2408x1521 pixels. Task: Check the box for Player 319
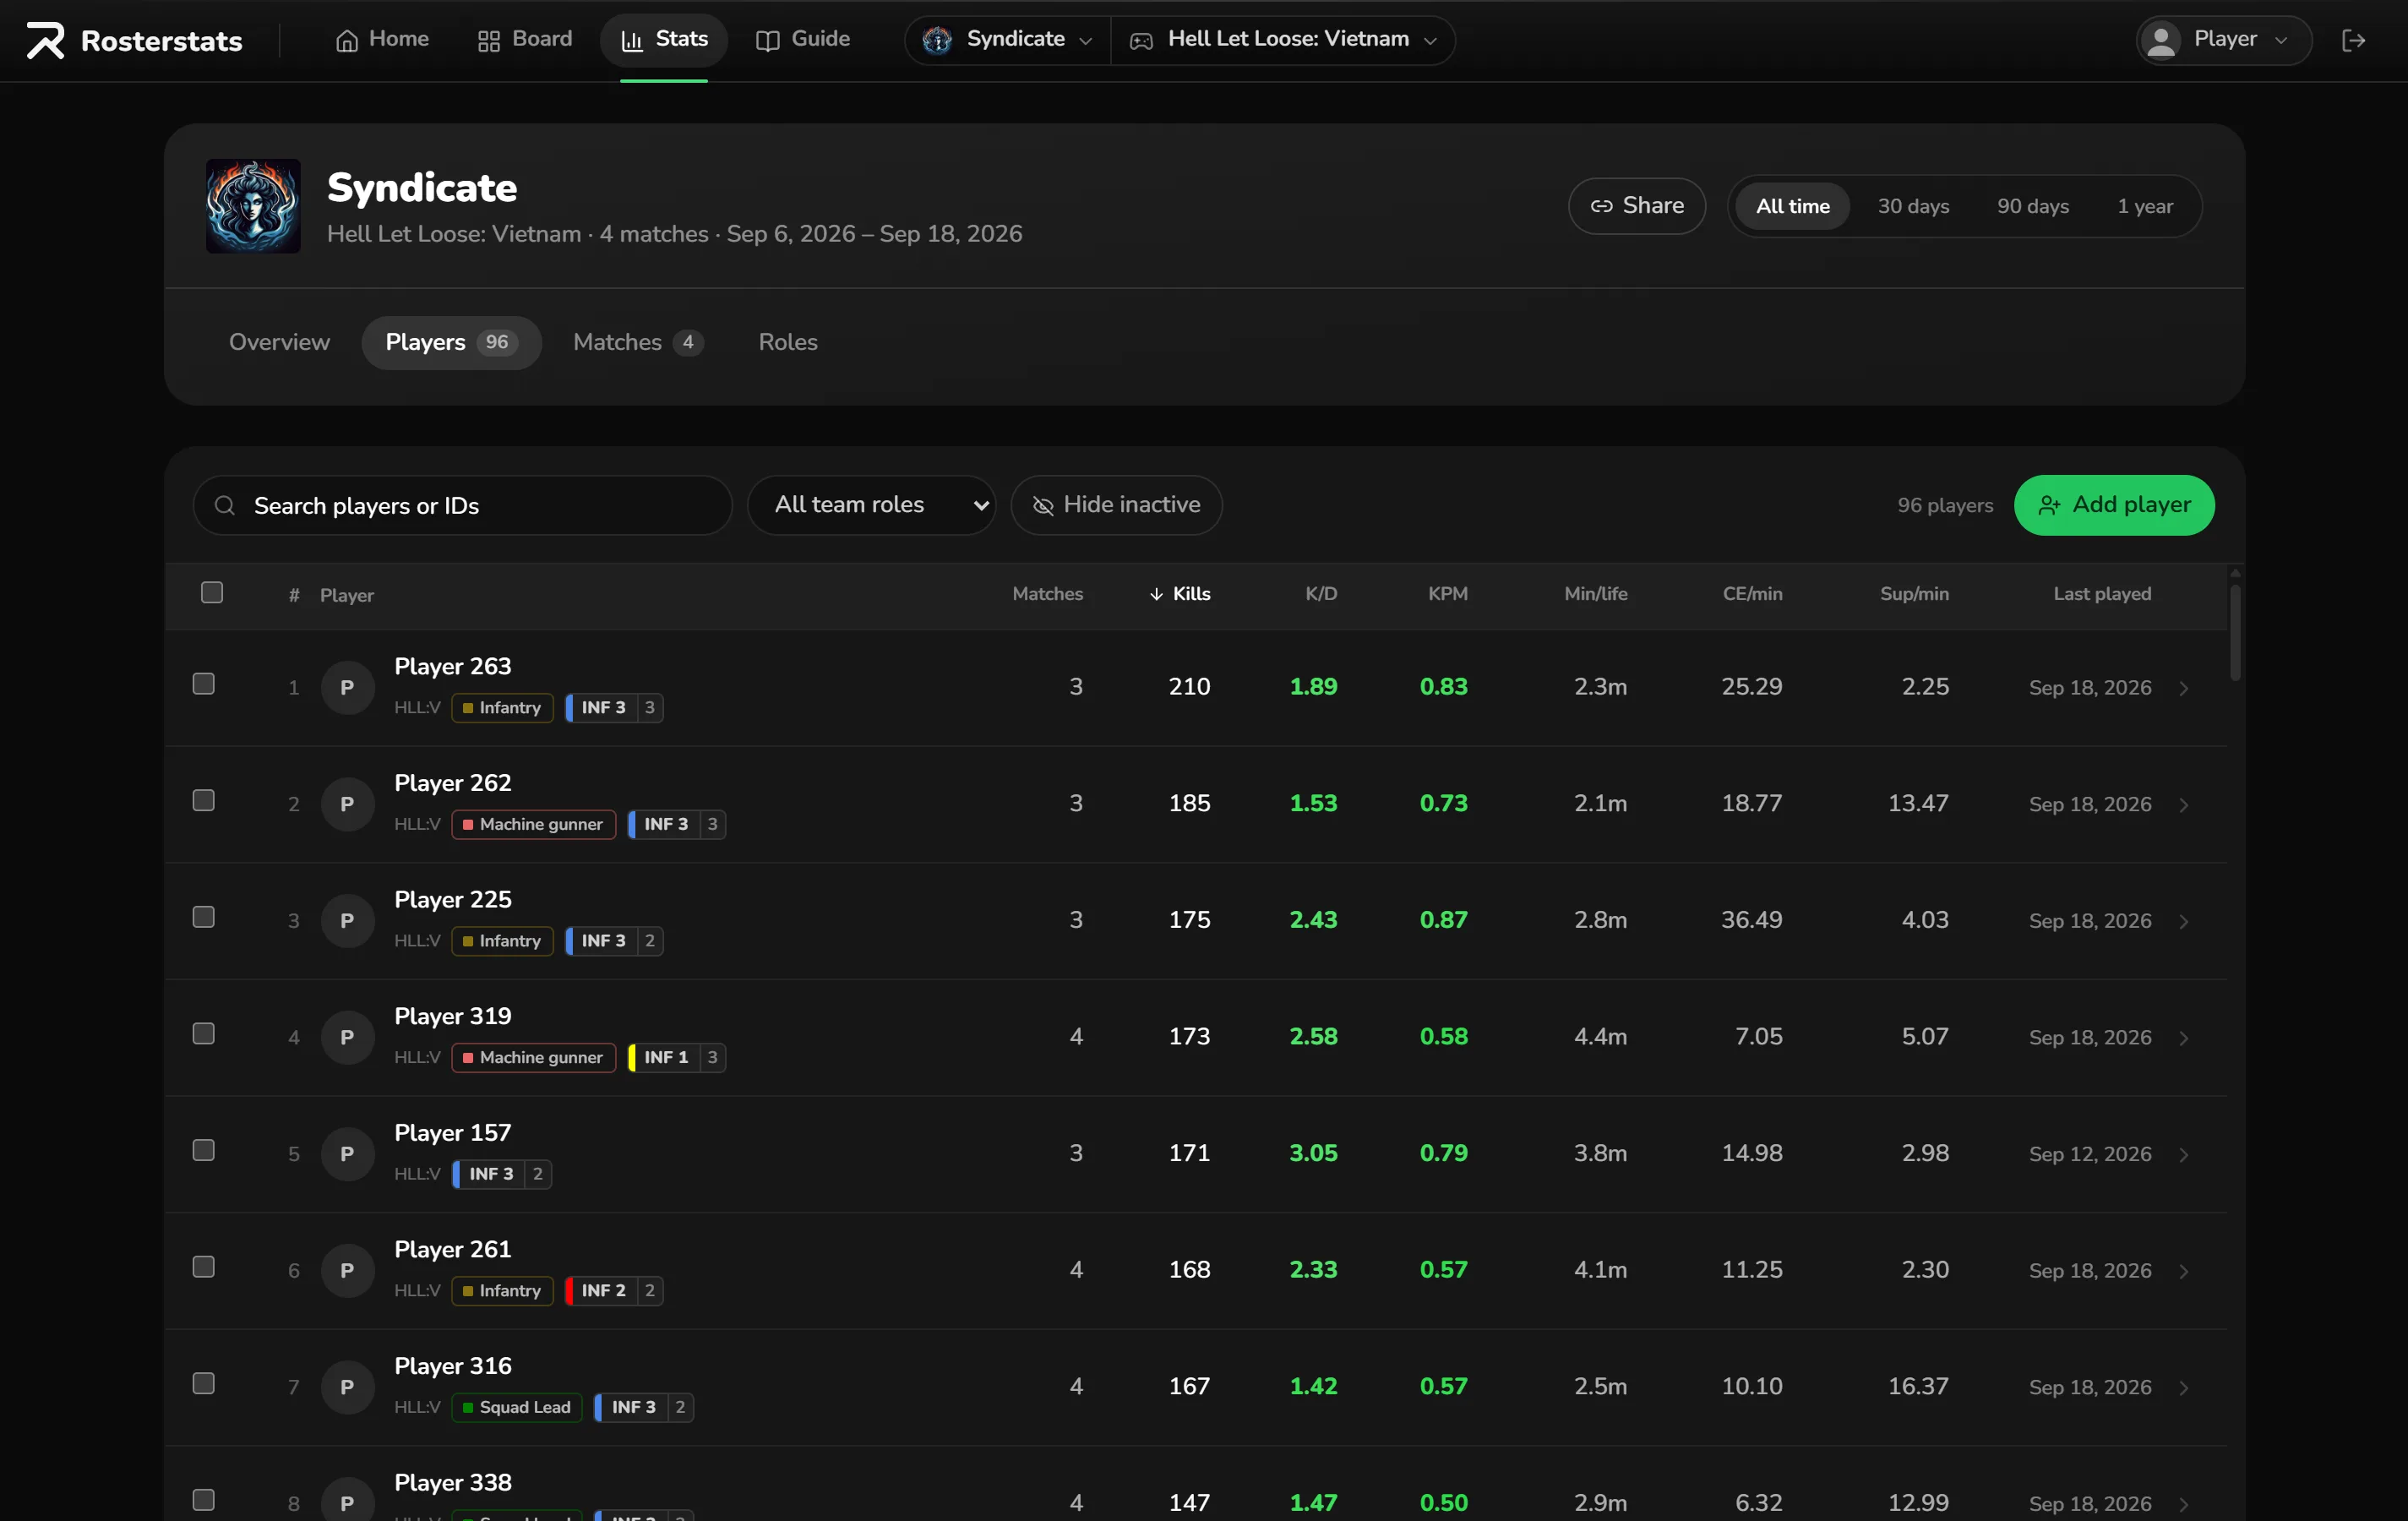(204, 1034)
